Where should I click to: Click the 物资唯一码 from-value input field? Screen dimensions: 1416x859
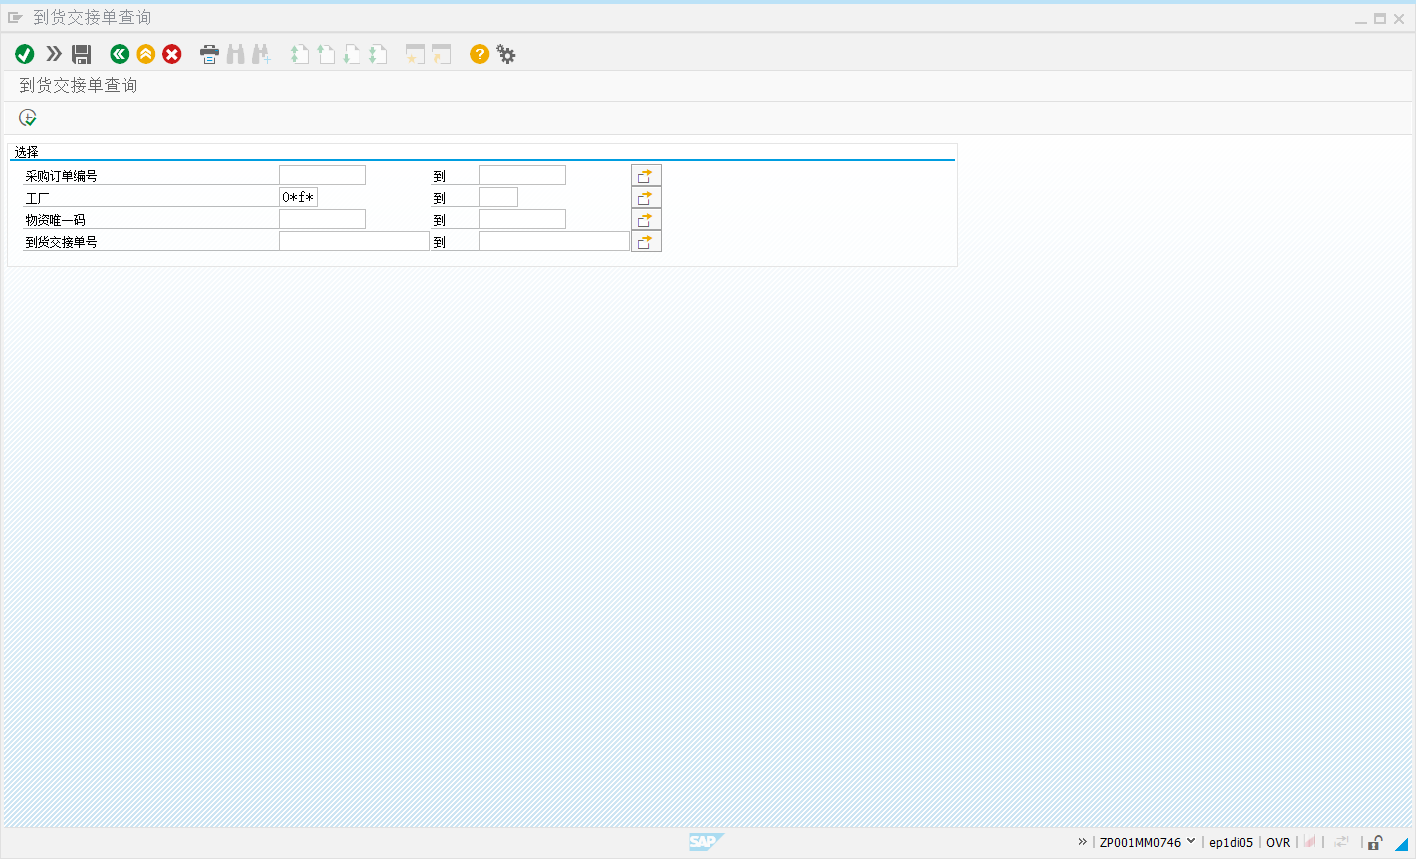click(322, 220)
